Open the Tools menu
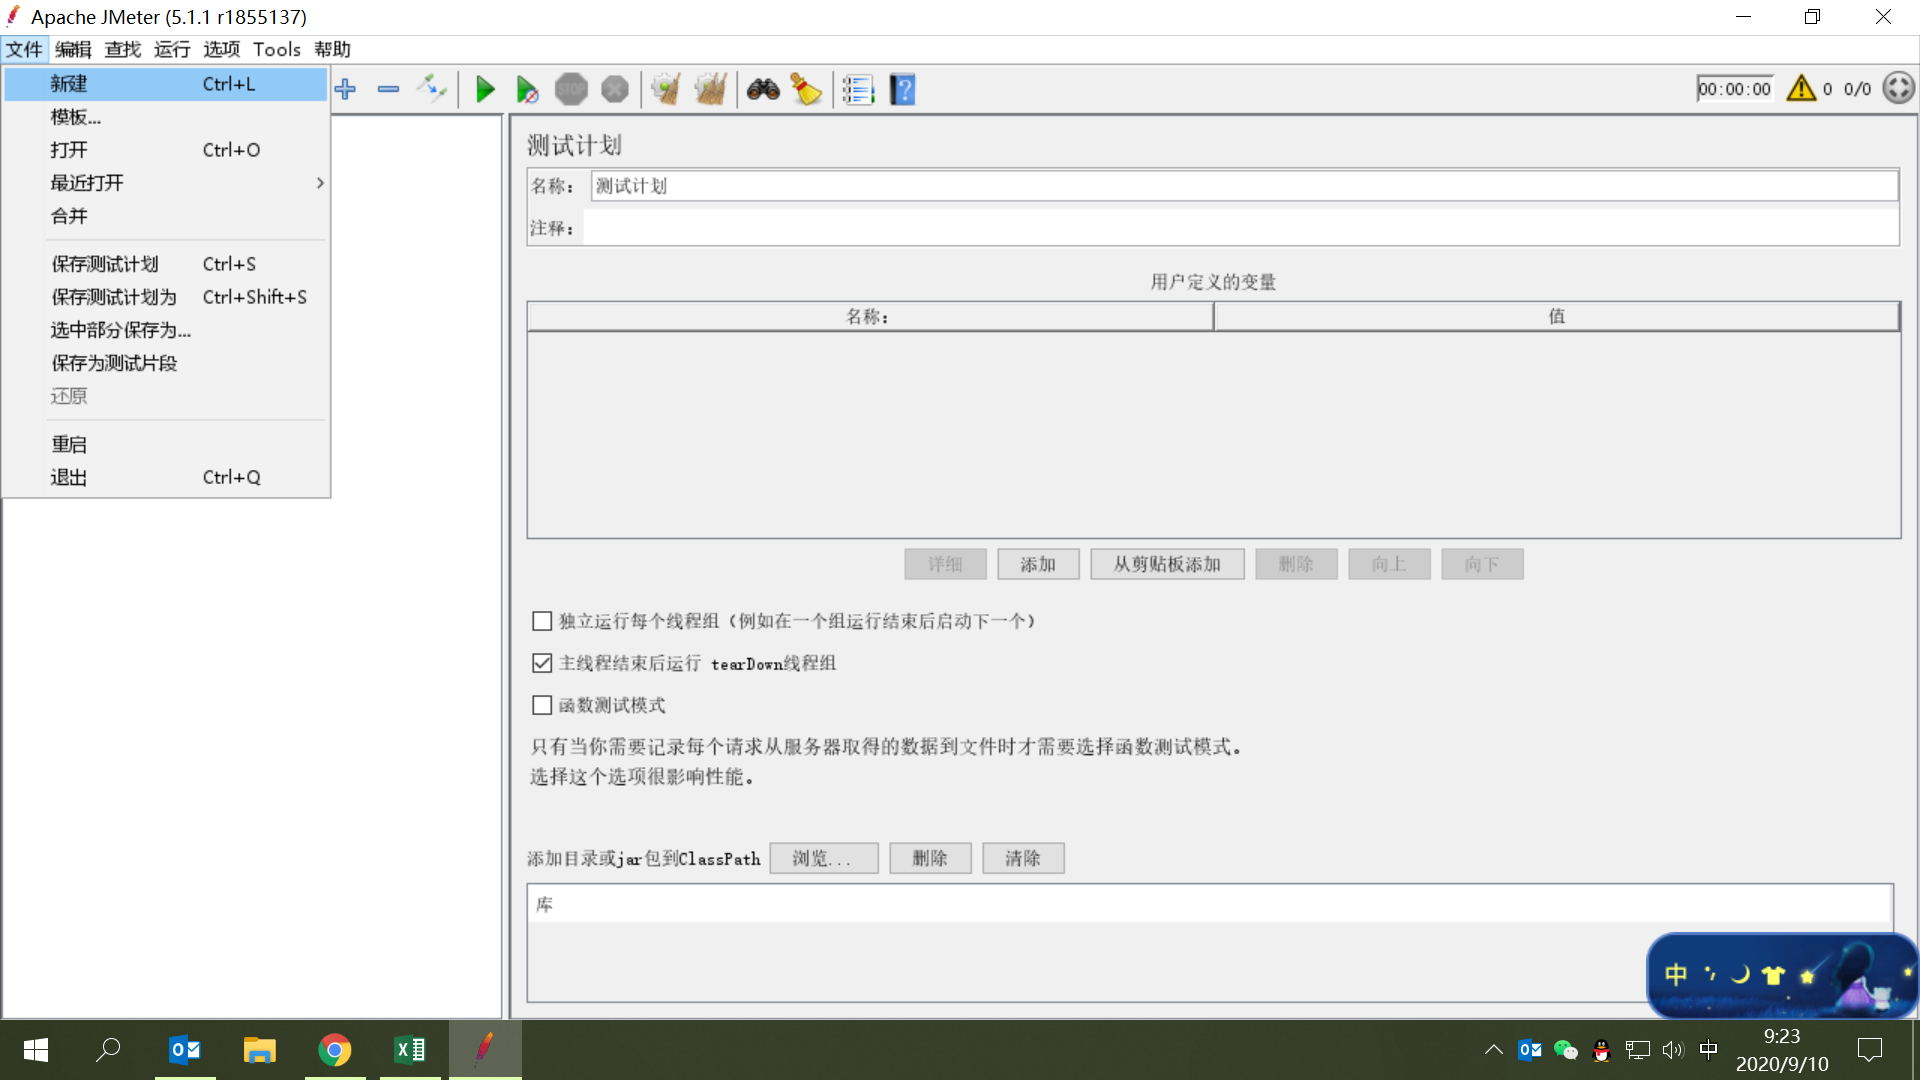This screenshot has height=1080, width=1920. [276, 49]
